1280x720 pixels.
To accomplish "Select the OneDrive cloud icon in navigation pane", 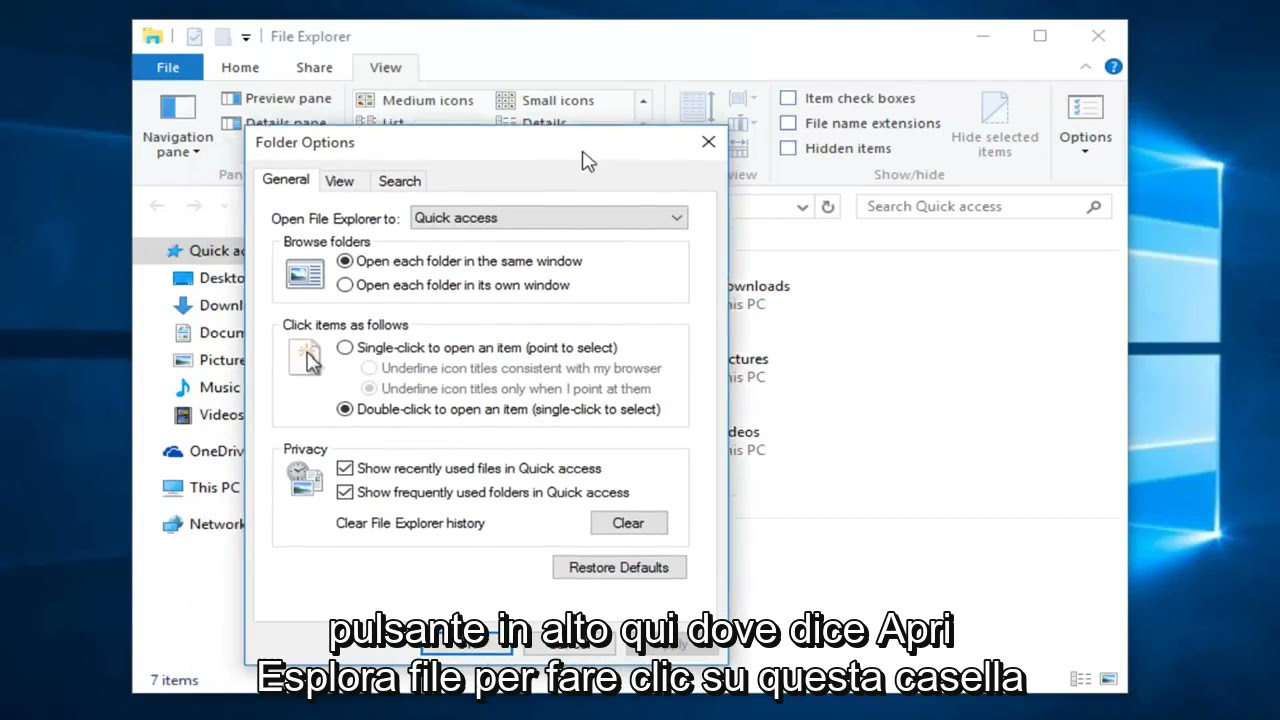I will coord(173,451).
